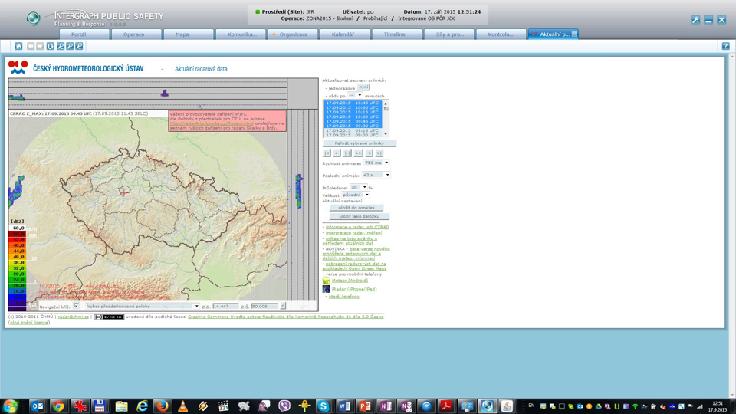Click the load selected frames button

click(360, 143)
